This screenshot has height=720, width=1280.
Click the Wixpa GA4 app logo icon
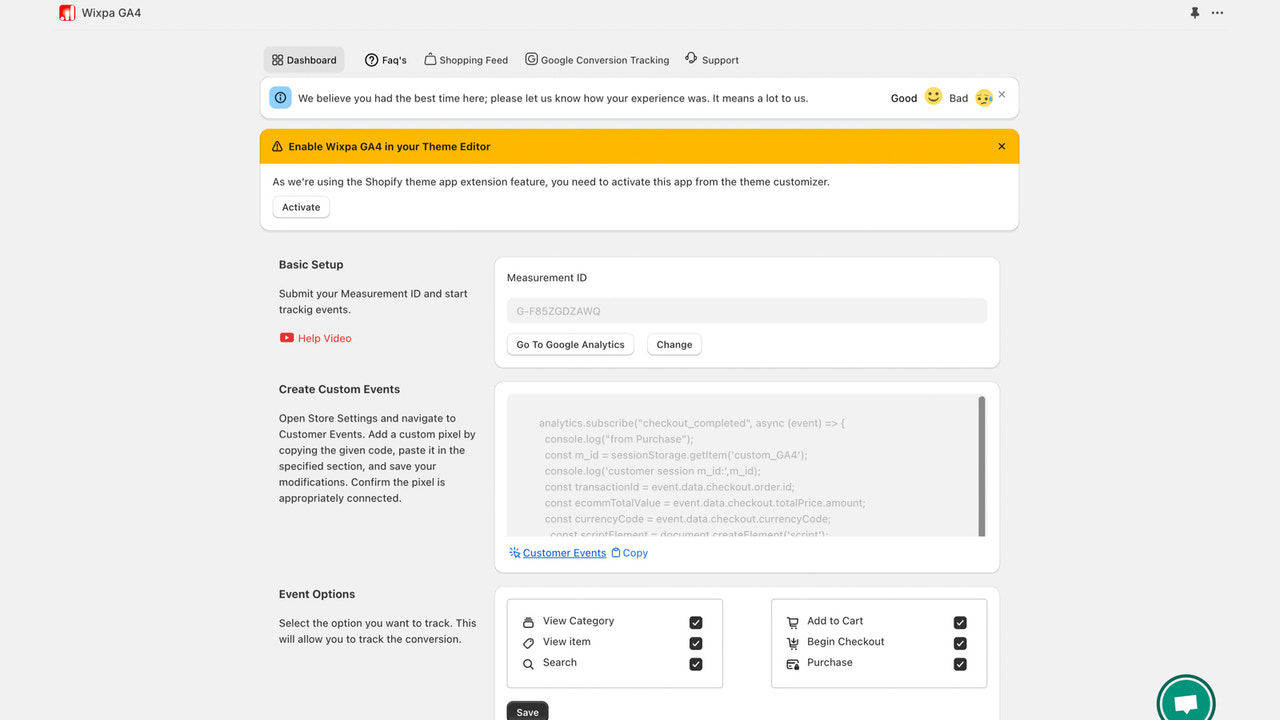66,13
